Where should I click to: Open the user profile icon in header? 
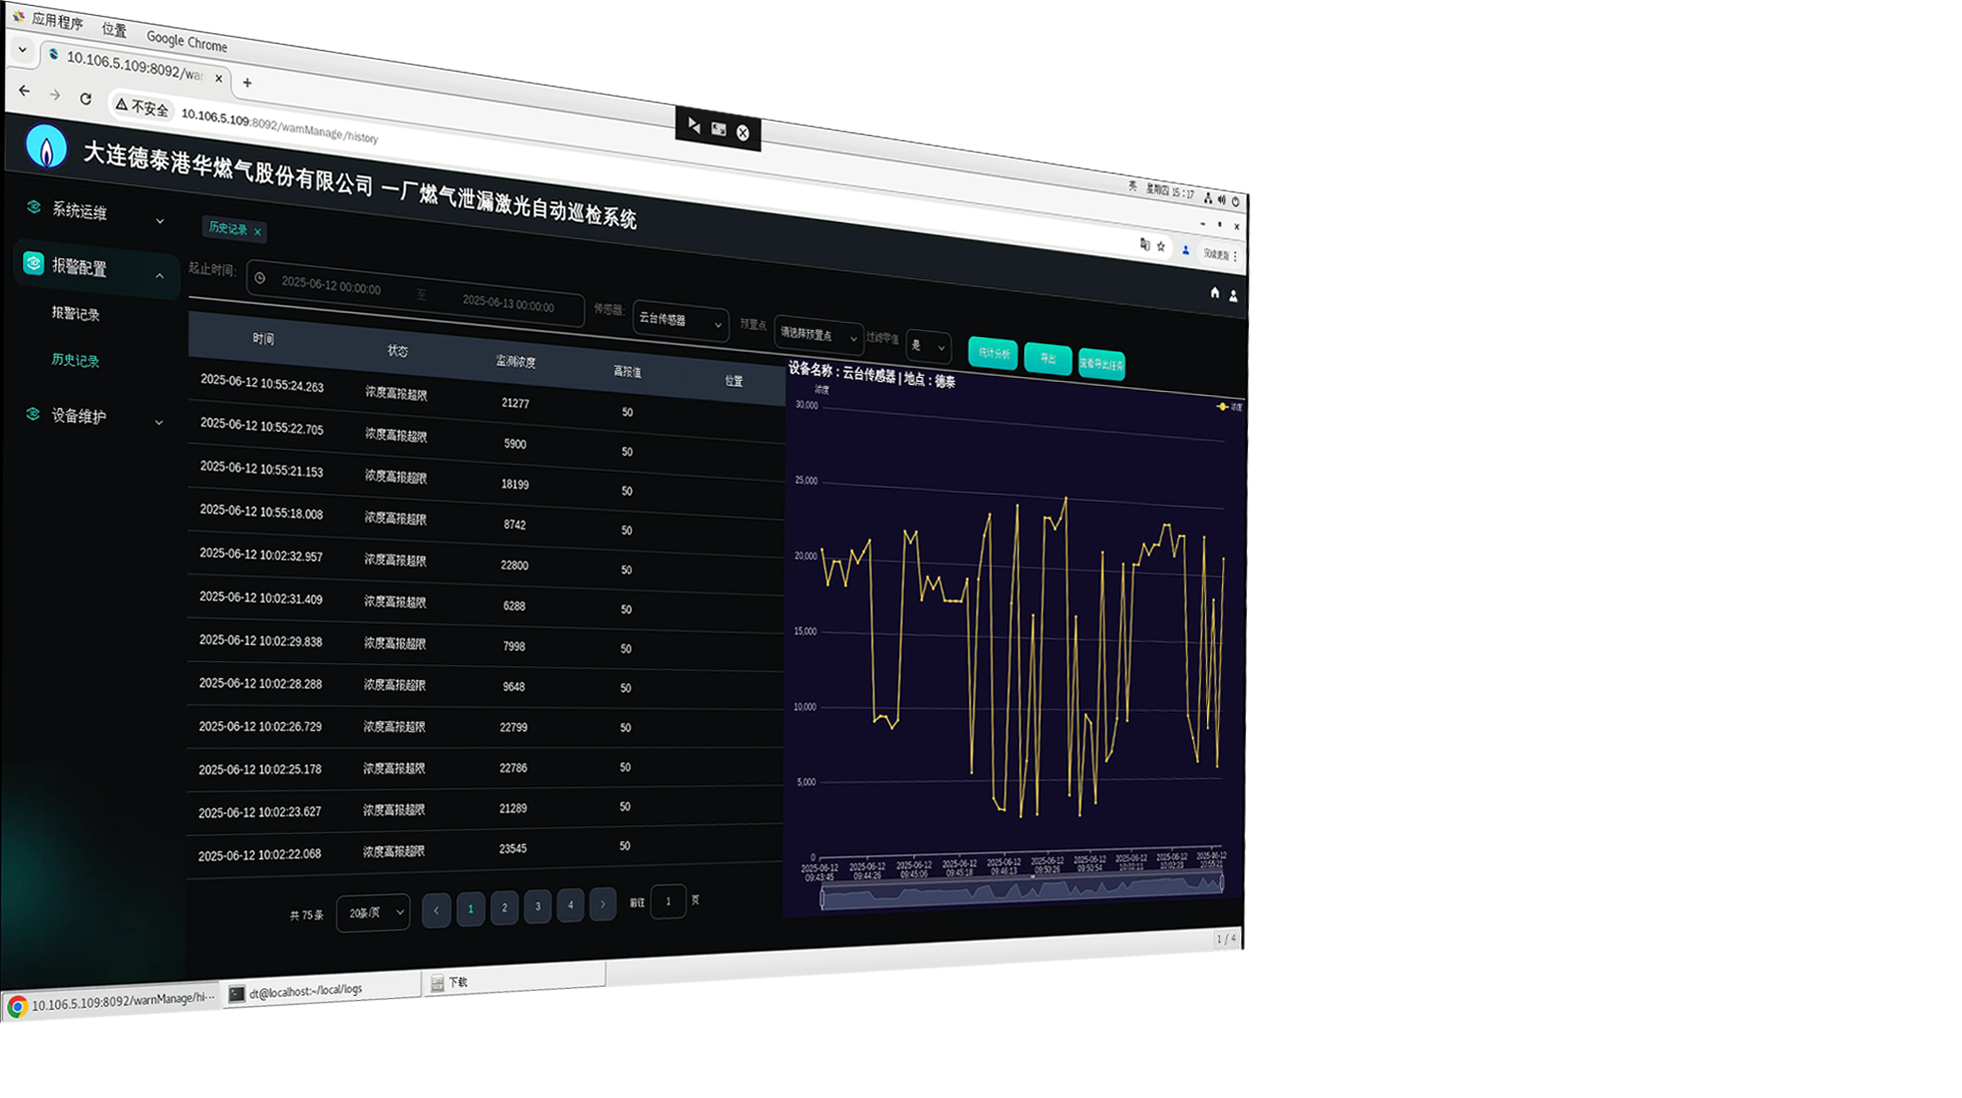(1233, 296)
